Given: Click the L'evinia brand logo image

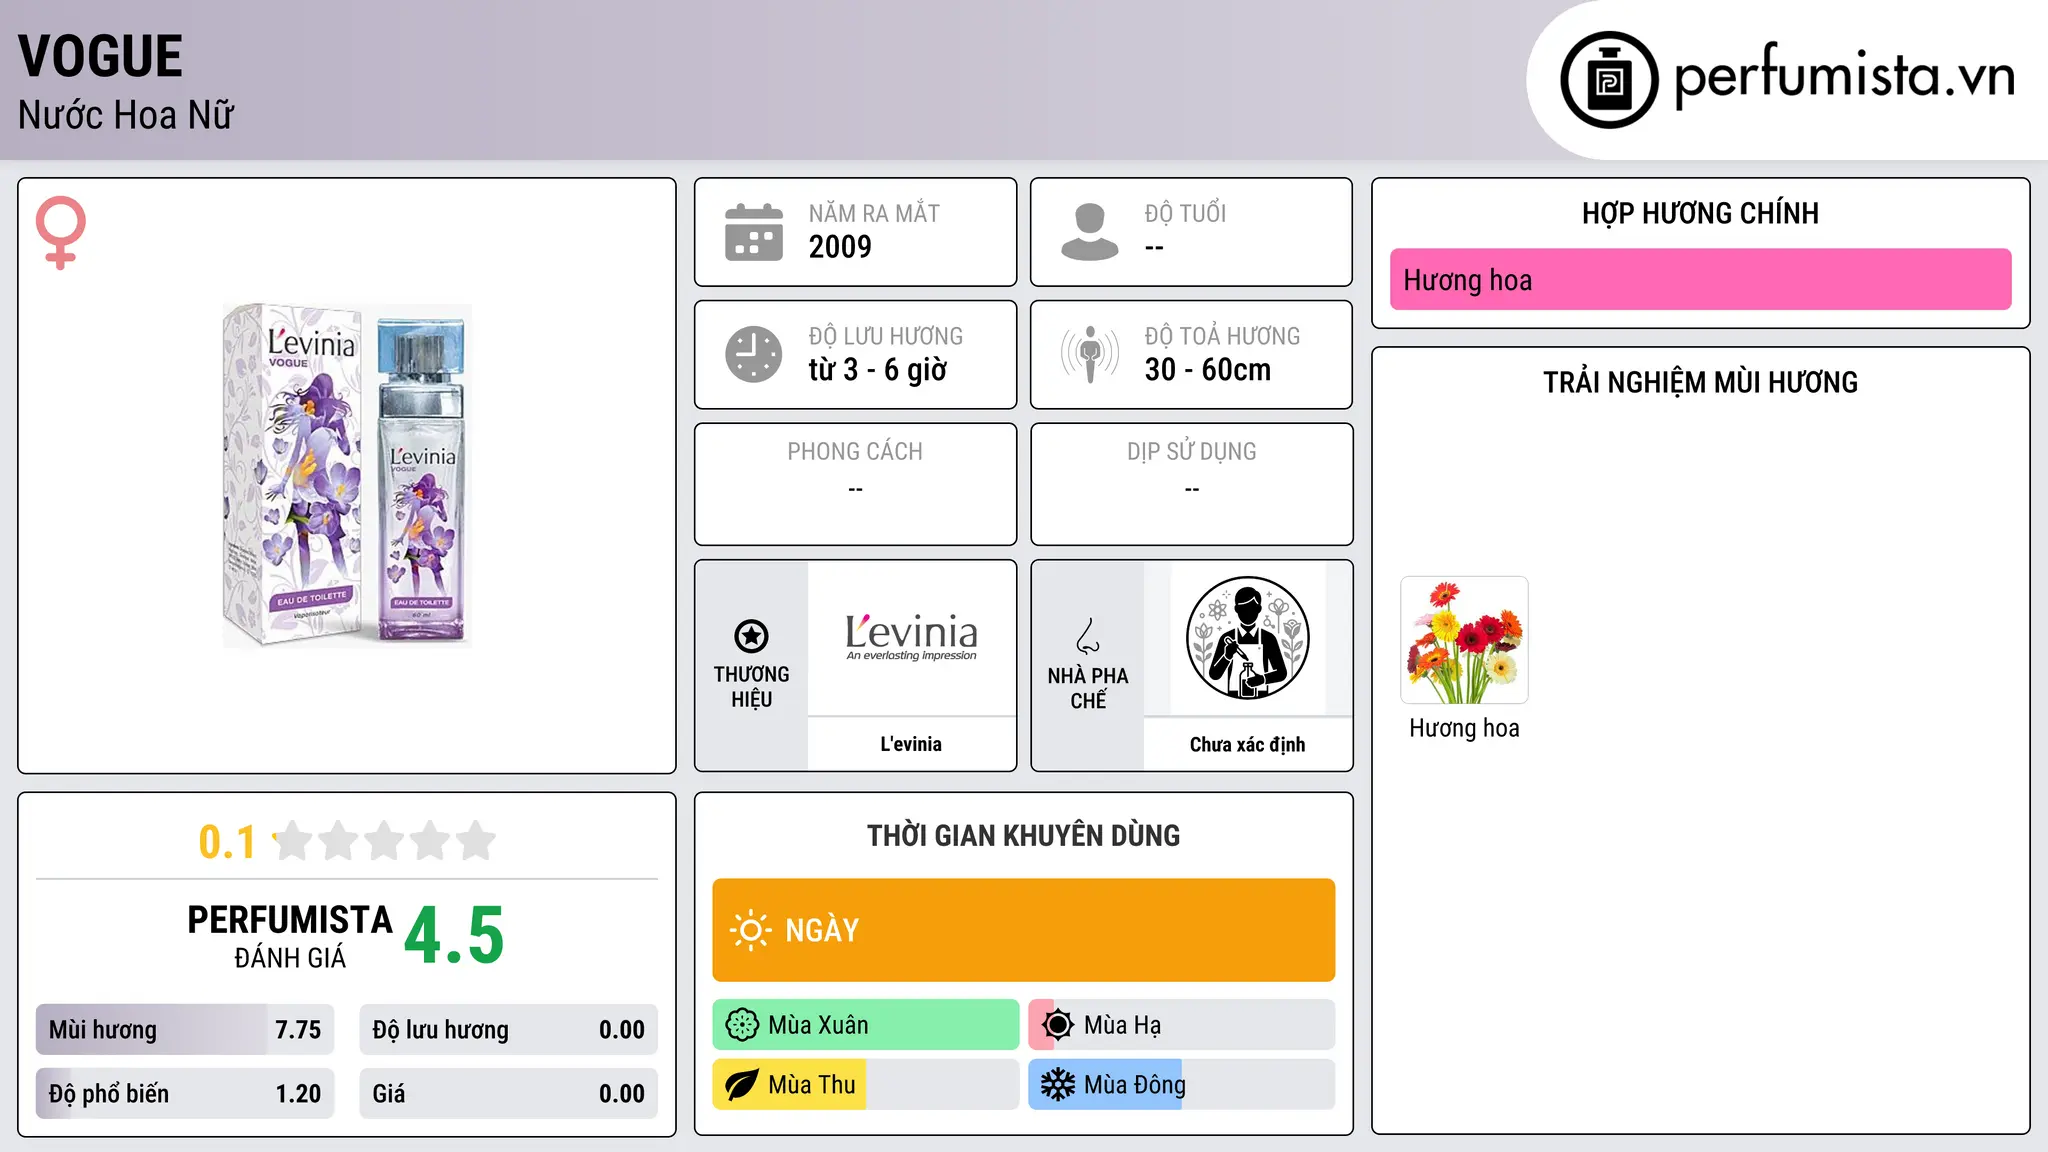Looking at the screenshot, I should 911,637.
